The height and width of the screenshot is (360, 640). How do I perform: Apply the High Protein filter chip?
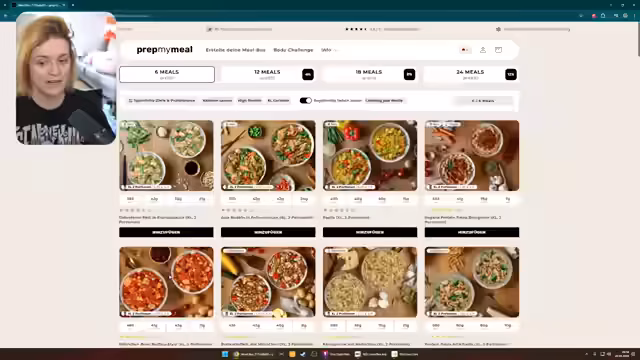coord(250,100)
